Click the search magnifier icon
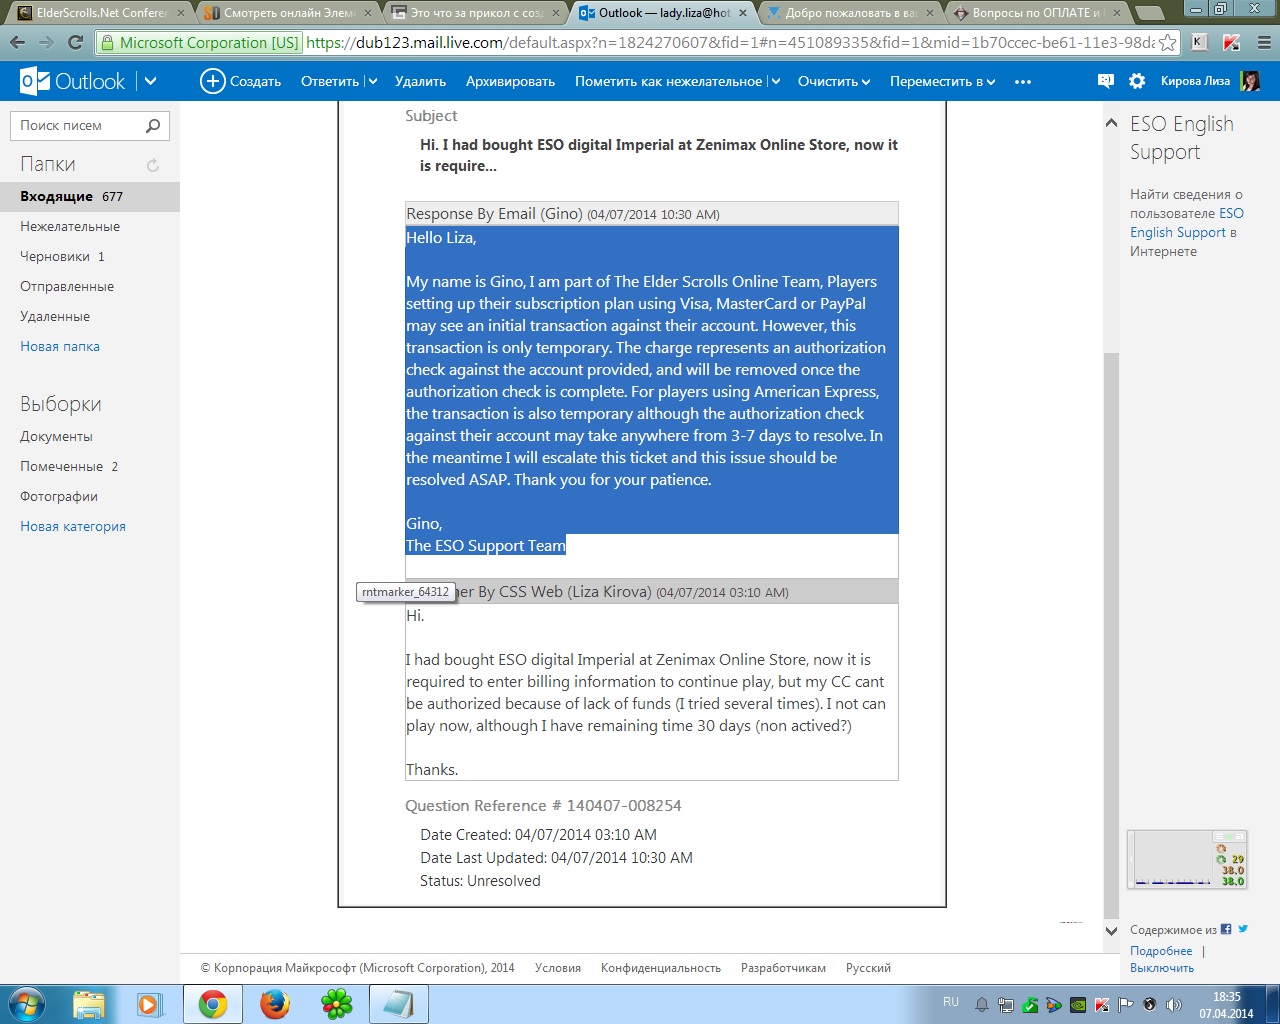1280x1024 pixels. (x=153, y=125)
